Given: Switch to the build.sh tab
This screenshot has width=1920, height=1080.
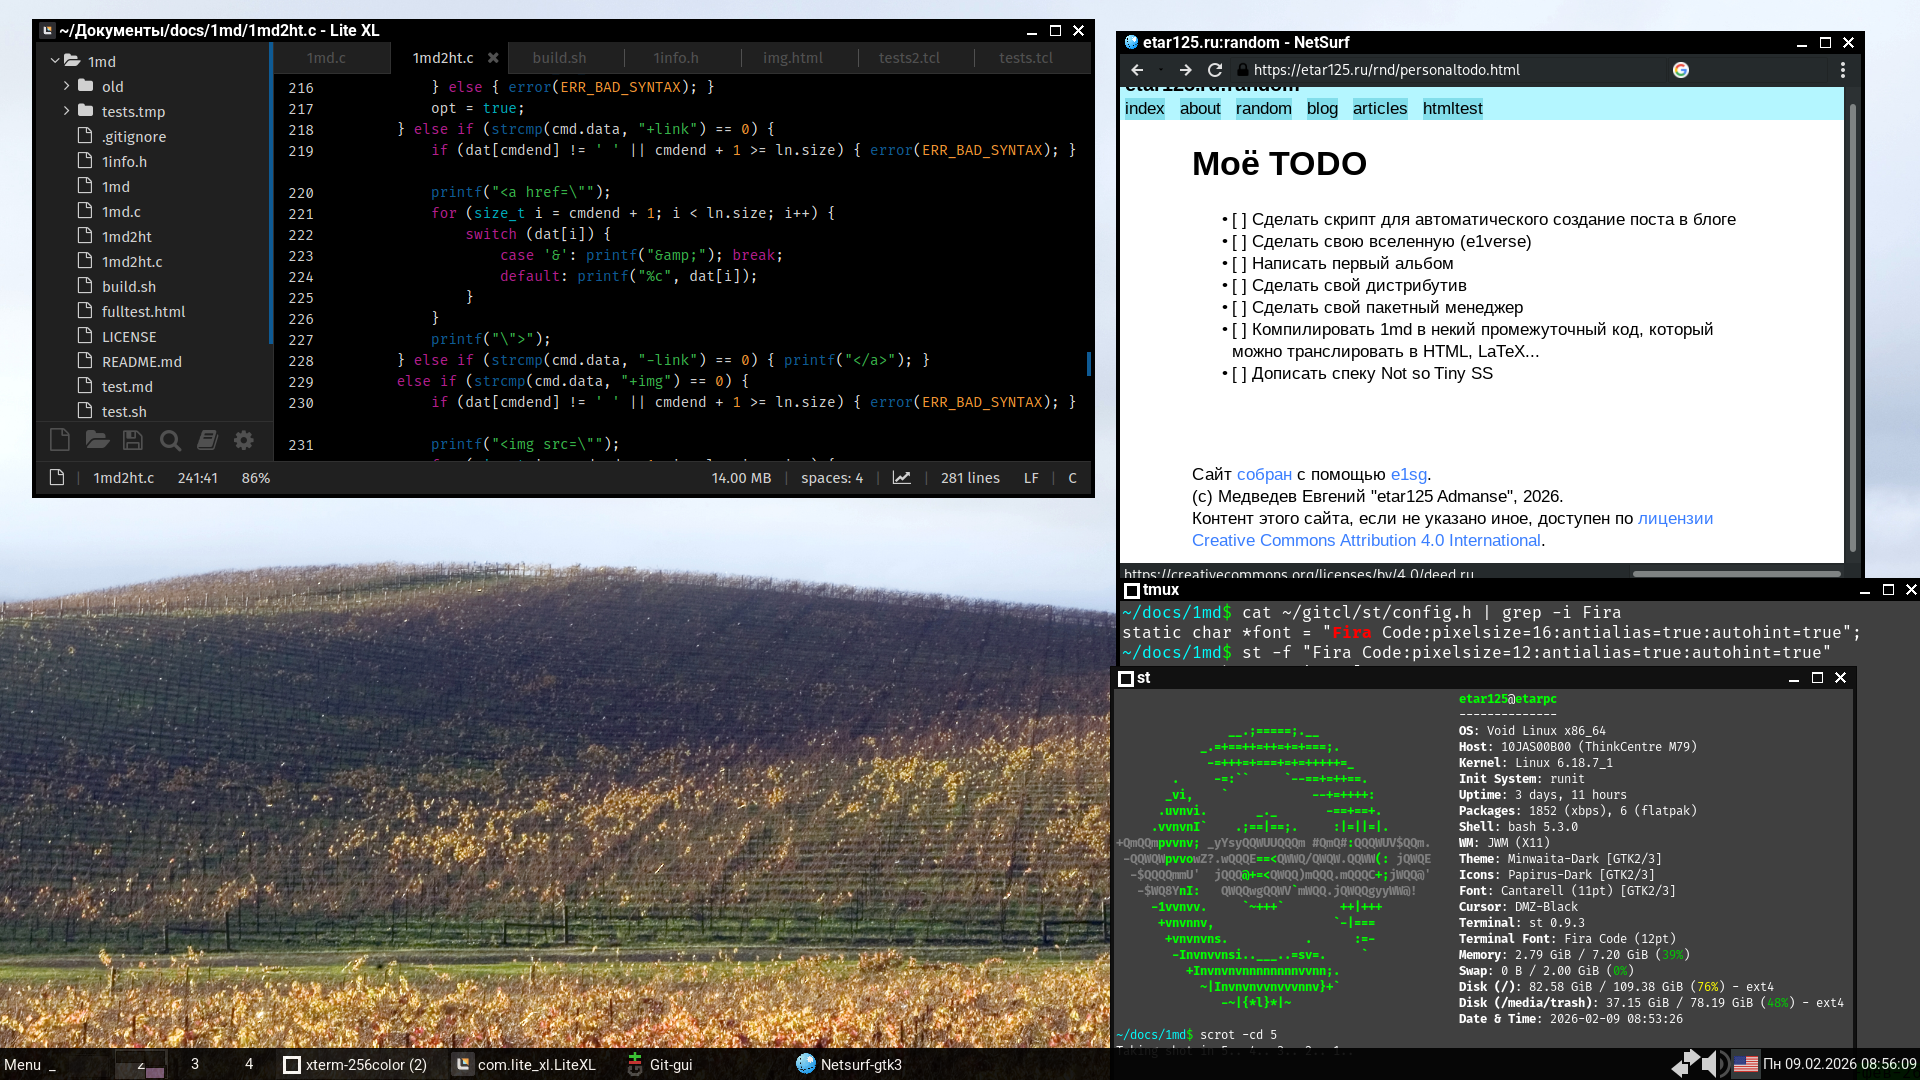Looking at the screenshot, I should [x=559, y=58].
